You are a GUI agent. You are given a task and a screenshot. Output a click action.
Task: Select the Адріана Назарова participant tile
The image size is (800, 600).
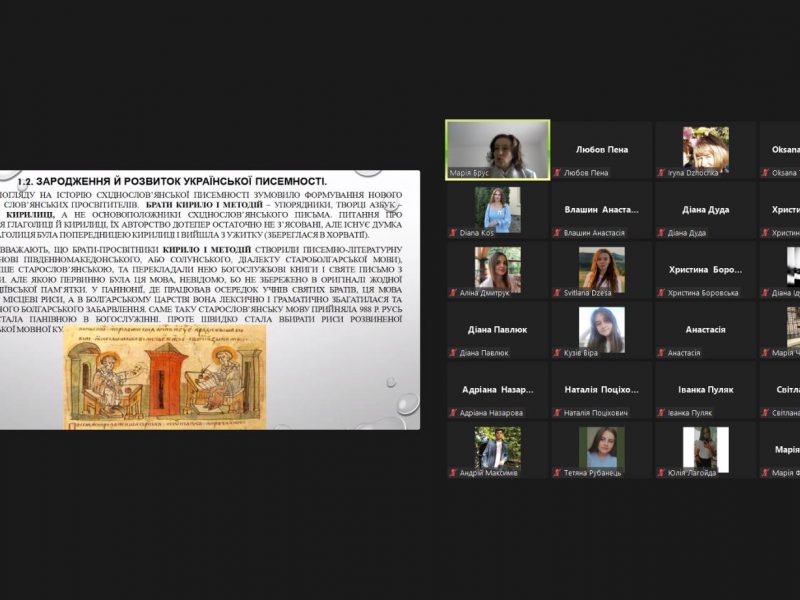(497, 388)
